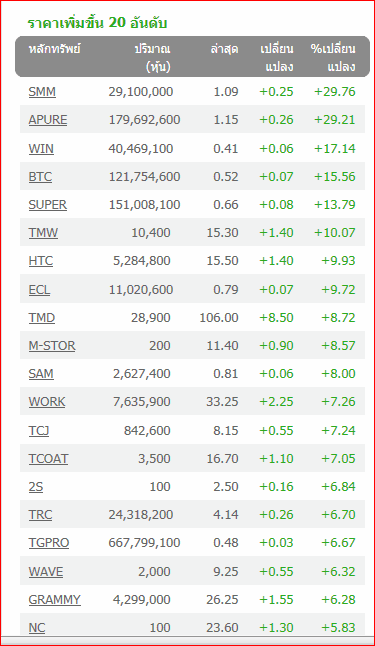The image size is (375, 646).
Task: Select the 2S ticker link
Action: pyautogui.click(x=36, y=486)
